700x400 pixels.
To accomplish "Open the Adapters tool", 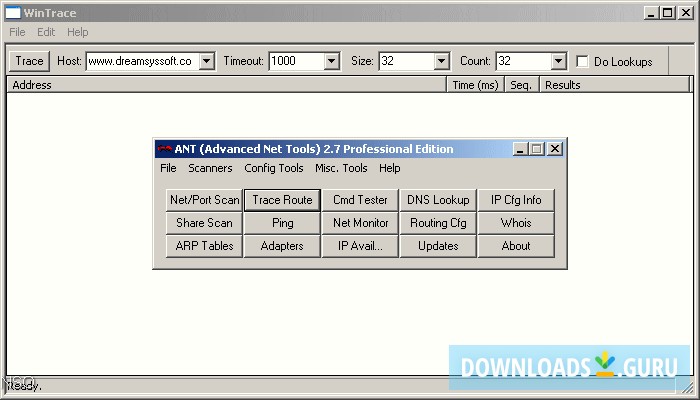I will (282, 246).
